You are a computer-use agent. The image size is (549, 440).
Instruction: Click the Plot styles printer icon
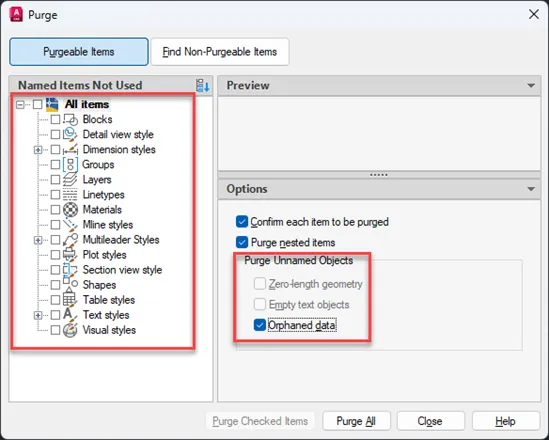point(70,255)
